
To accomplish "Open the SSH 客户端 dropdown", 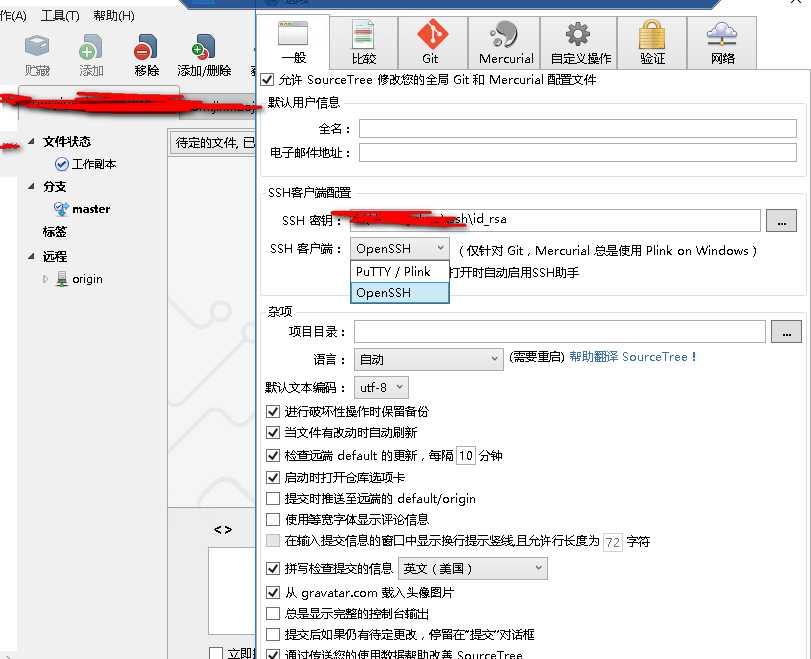I will tap(400, 249).
